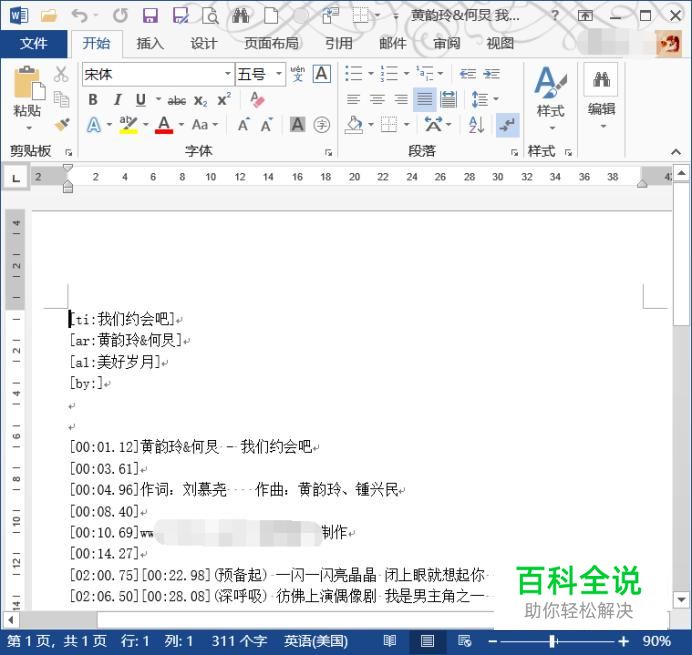Expand the Line Spacing dropdown arrow

(496, 99)
